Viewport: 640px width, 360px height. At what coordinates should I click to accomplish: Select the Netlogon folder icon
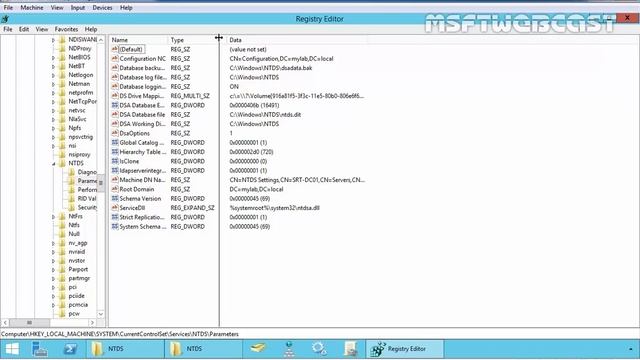(62, 75)
